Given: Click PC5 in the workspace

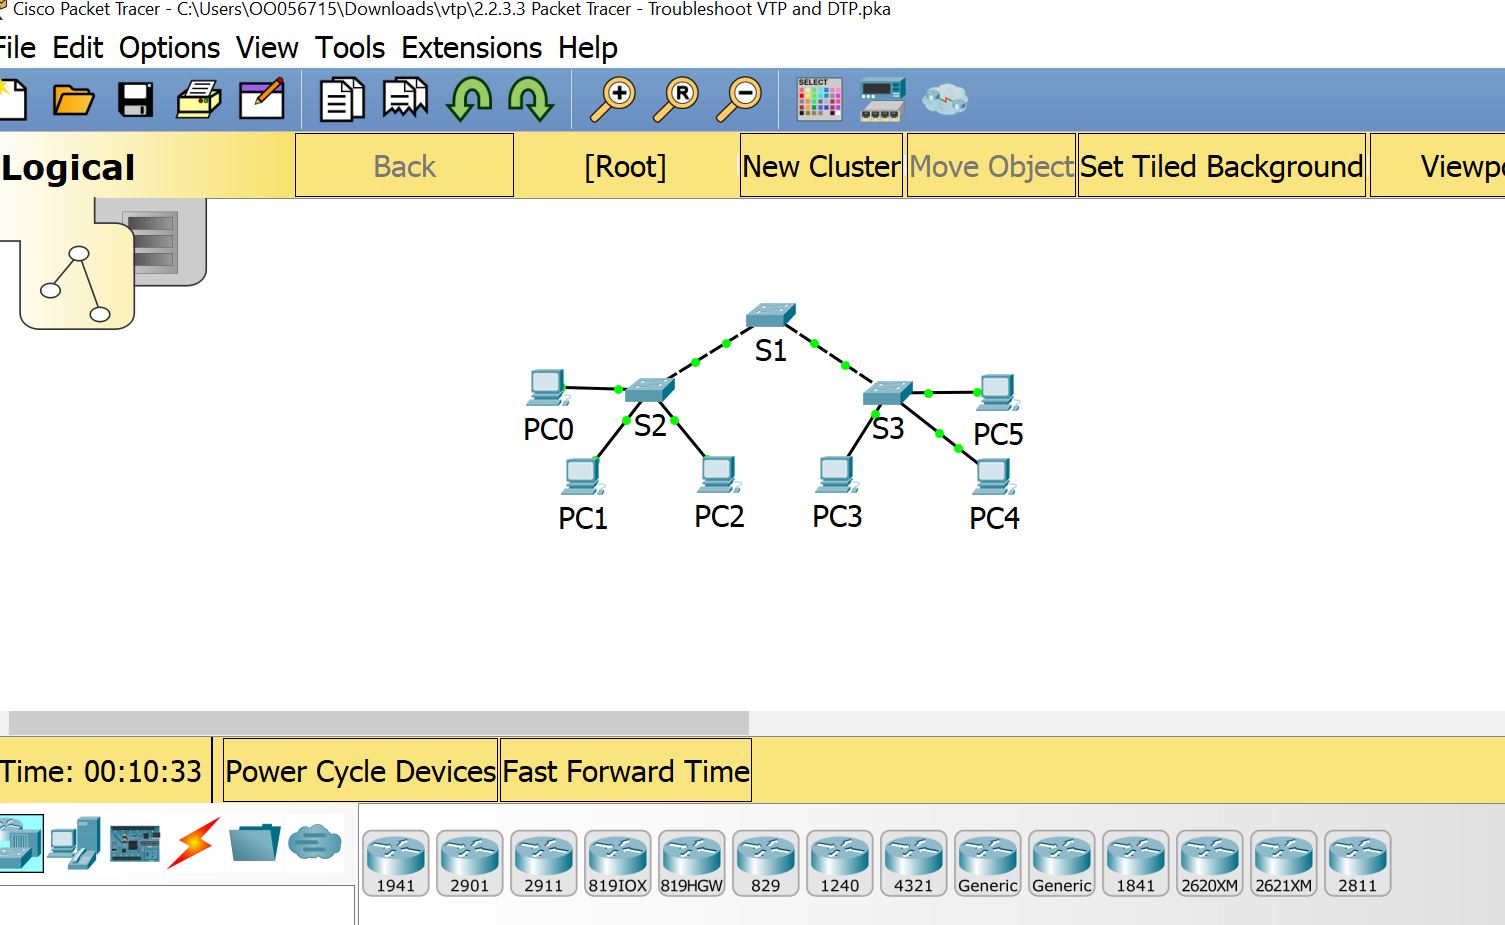Looking at the screenshot, I should pyautogui.click(x=998, y=392).
